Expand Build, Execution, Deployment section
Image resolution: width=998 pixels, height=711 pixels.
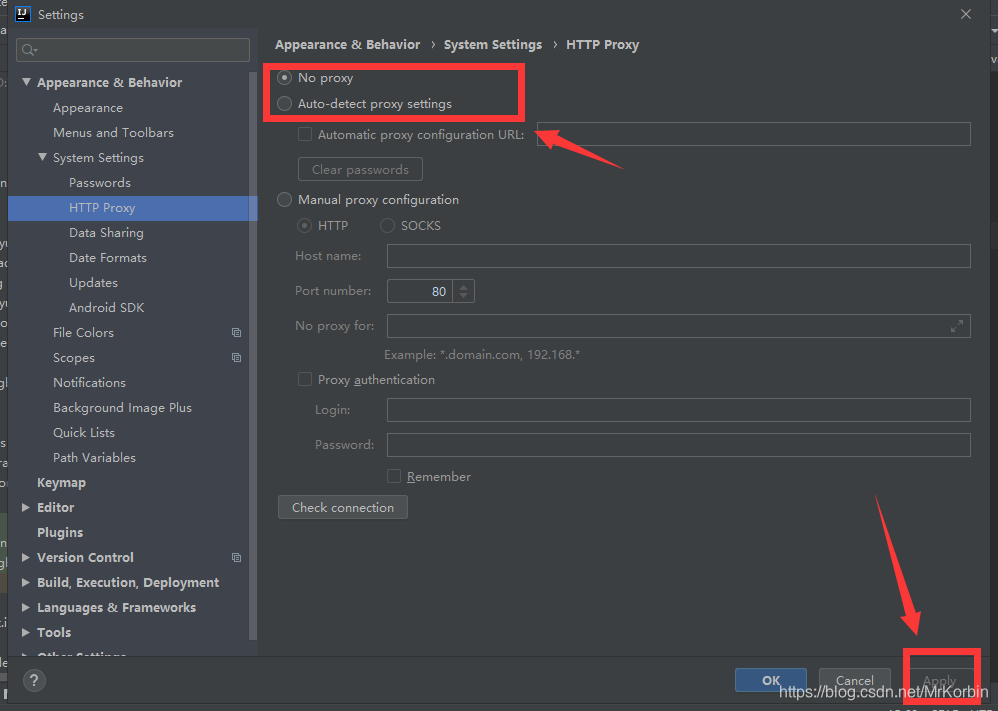pos(26,582)
